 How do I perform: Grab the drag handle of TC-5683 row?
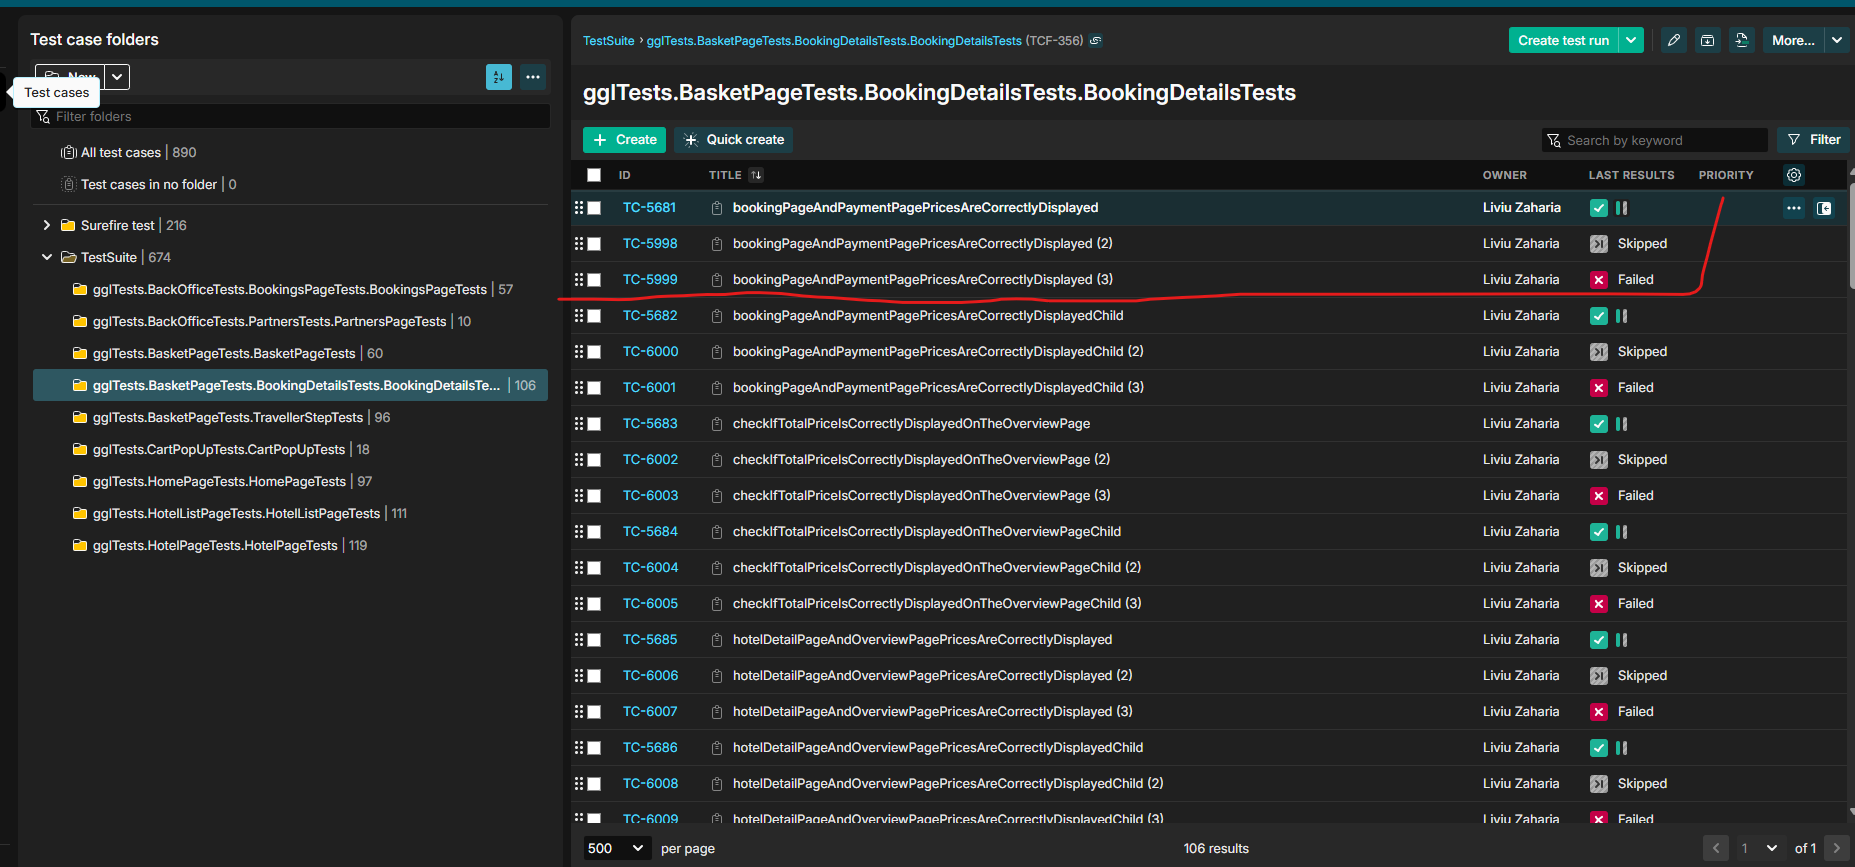point(579,424)
